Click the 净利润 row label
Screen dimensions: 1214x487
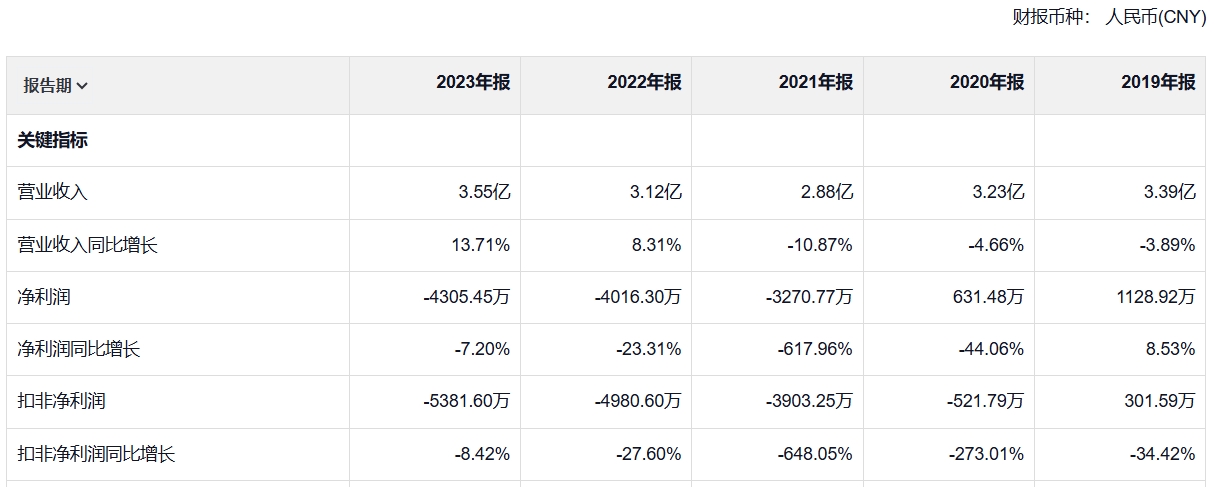[x=44, y=297]
